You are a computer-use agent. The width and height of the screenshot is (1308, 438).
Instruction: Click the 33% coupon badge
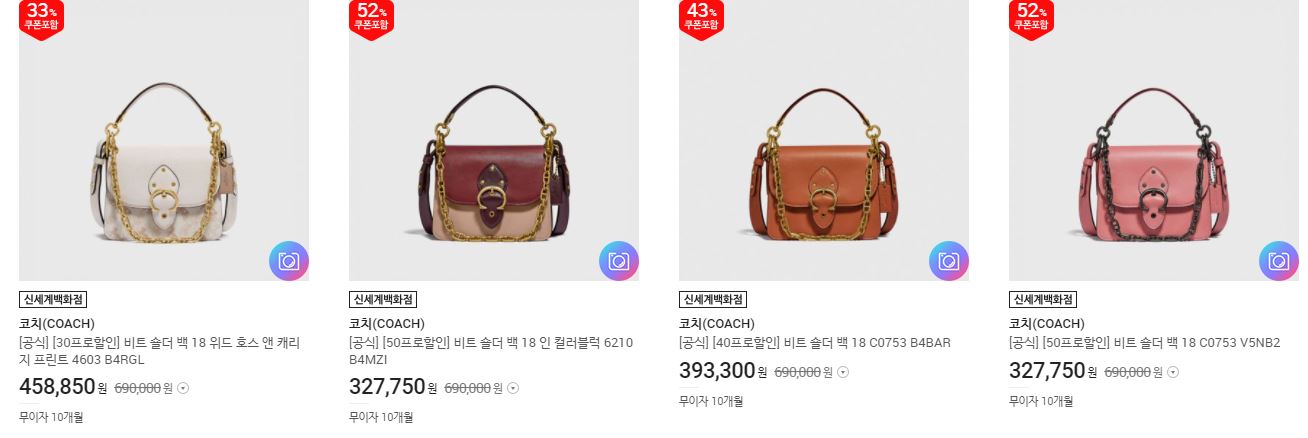click(41, 18)
